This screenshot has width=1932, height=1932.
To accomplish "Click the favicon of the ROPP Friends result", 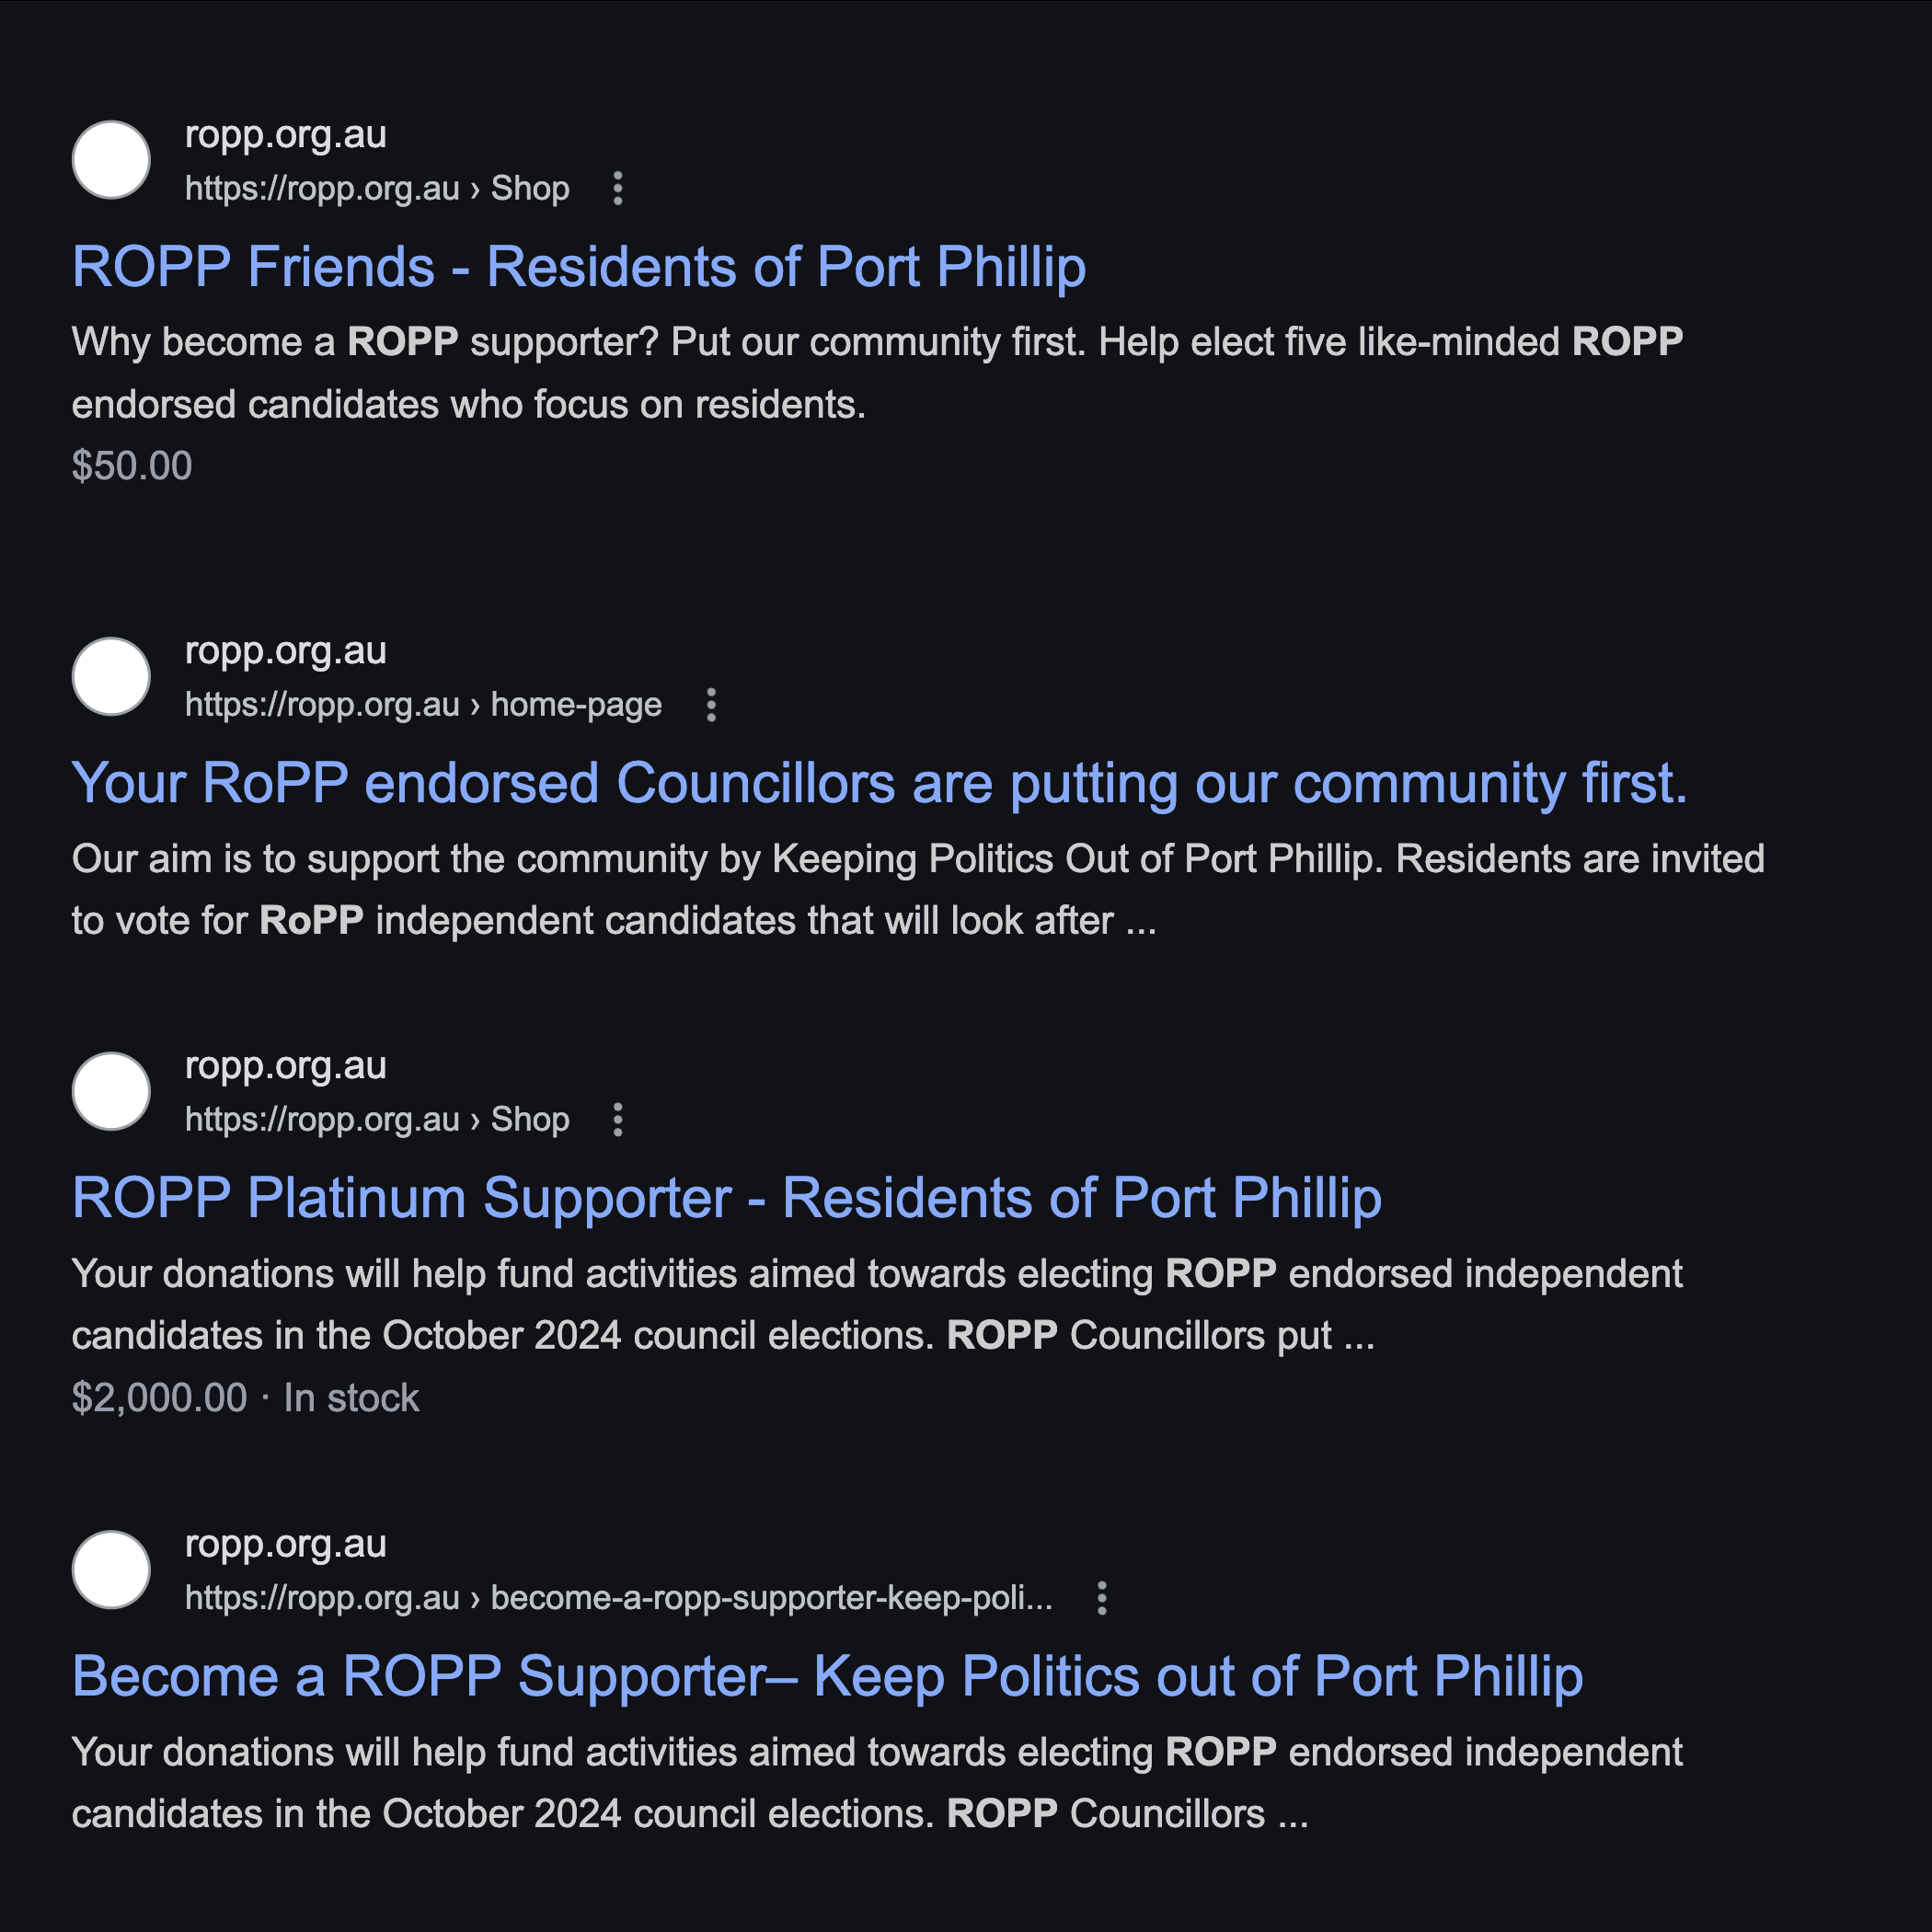I will tap(111, 160).
